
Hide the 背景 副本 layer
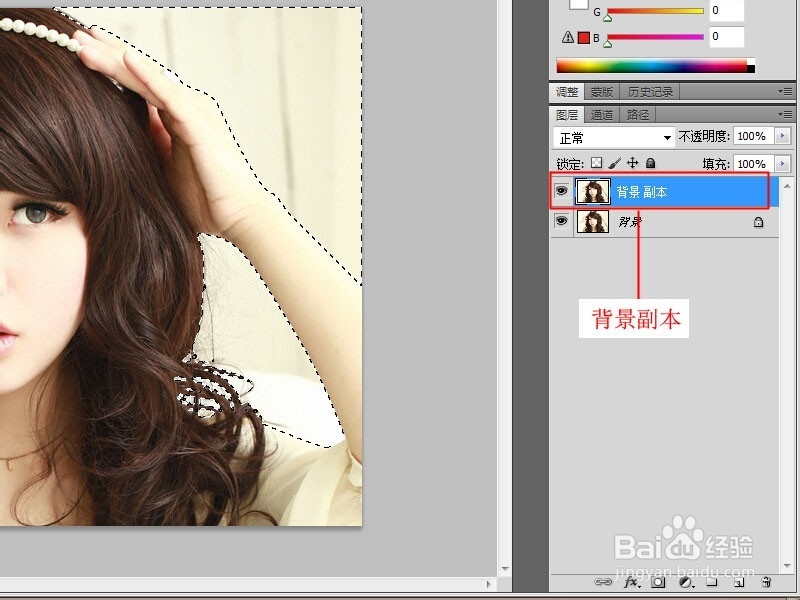561,191
